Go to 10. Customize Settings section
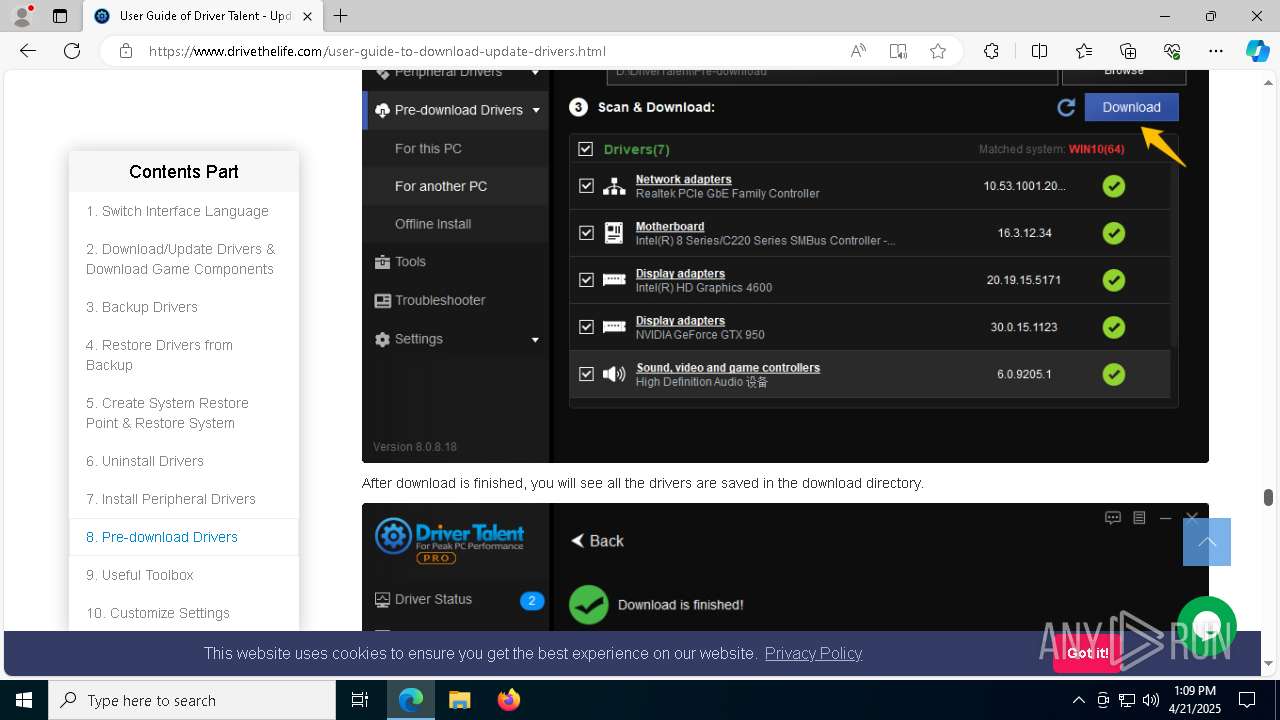The height and width of the screenshot is (720, 1280). click(x=158, y=613)
